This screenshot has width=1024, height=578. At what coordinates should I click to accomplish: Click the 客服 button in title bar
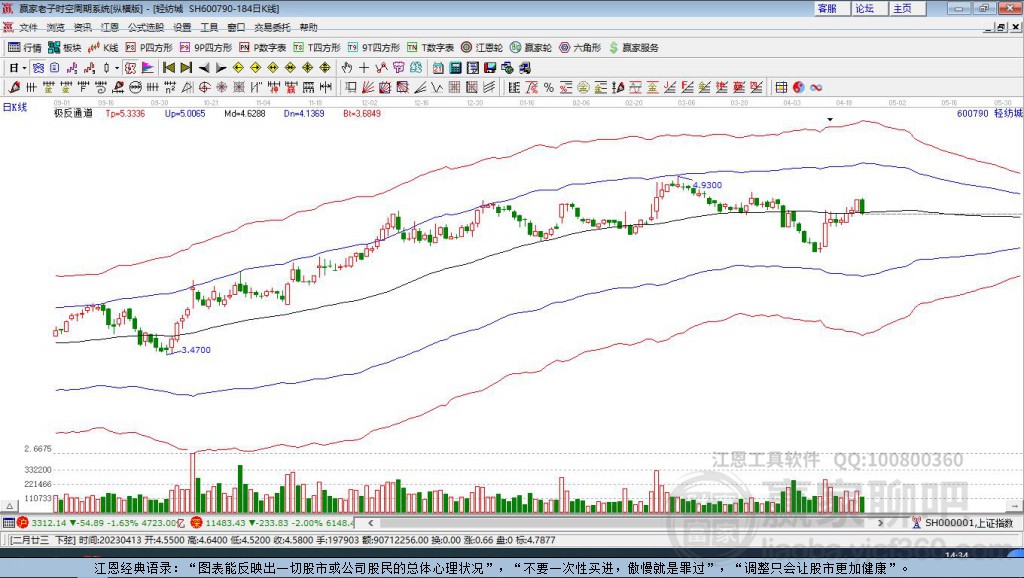(831, 8)
